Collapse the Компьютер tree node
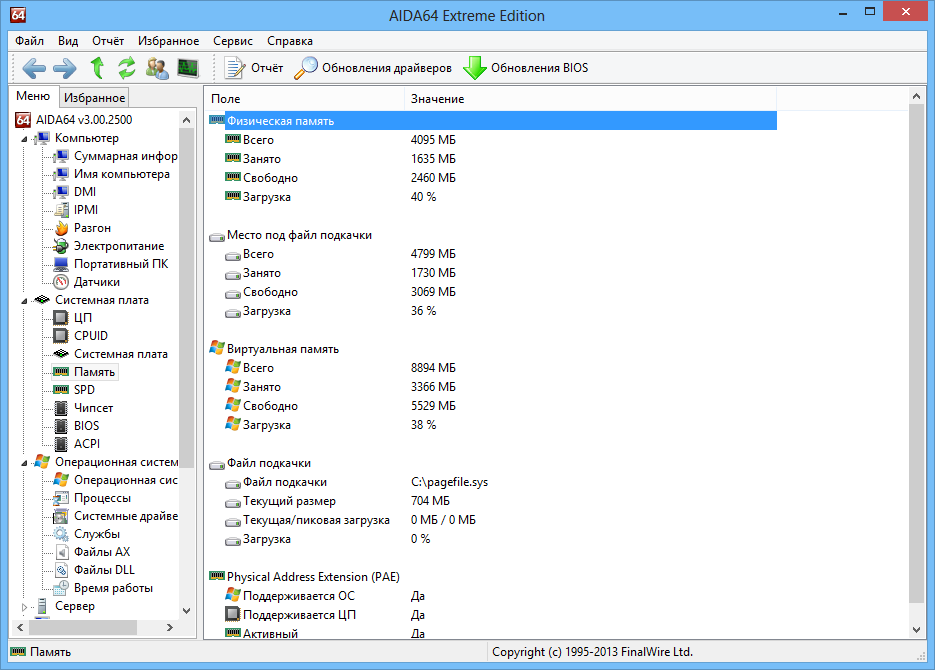Image resolution: width=935 pixels, height=670 pixels. [x=24, y=139]
